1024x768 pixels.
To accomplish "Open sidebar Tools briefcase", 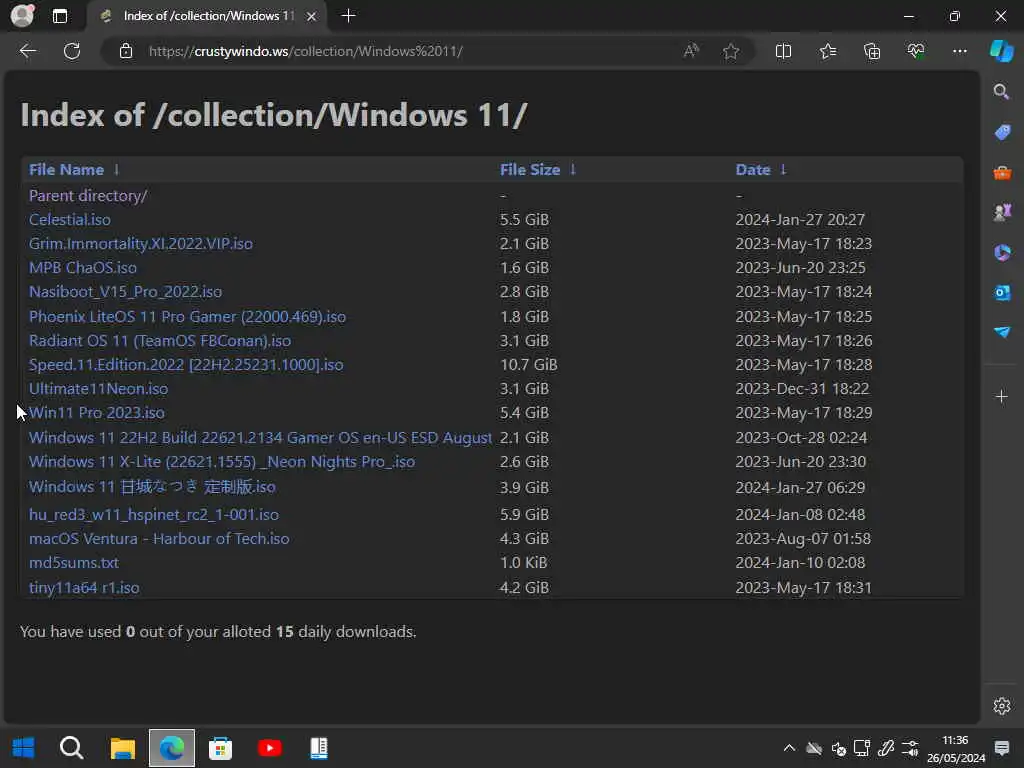I will click(1002, 172).
